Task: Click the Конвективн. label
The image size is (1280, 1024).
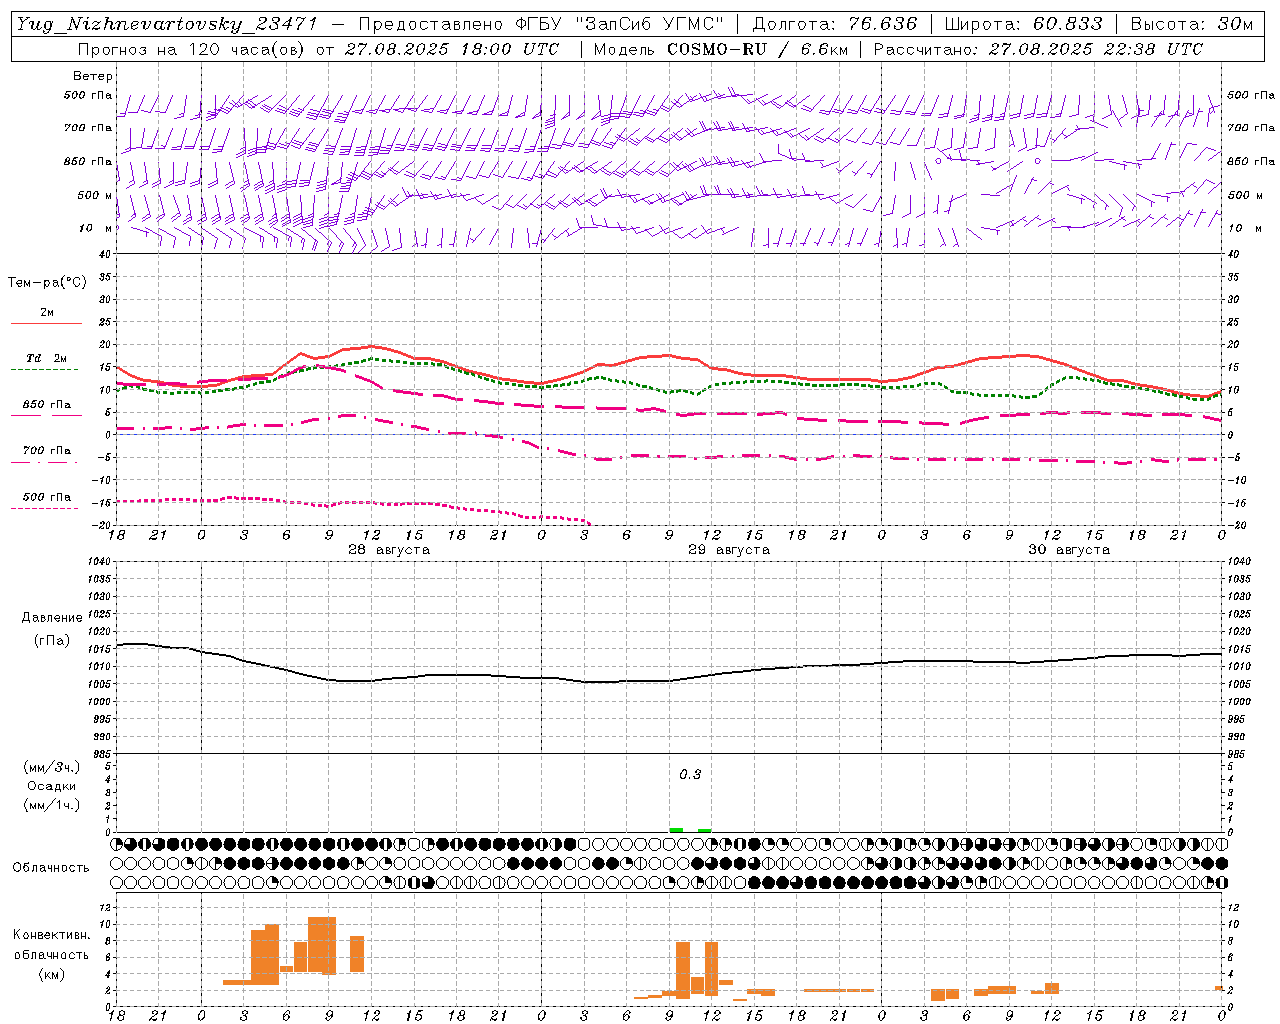Action: click(52, 935)
